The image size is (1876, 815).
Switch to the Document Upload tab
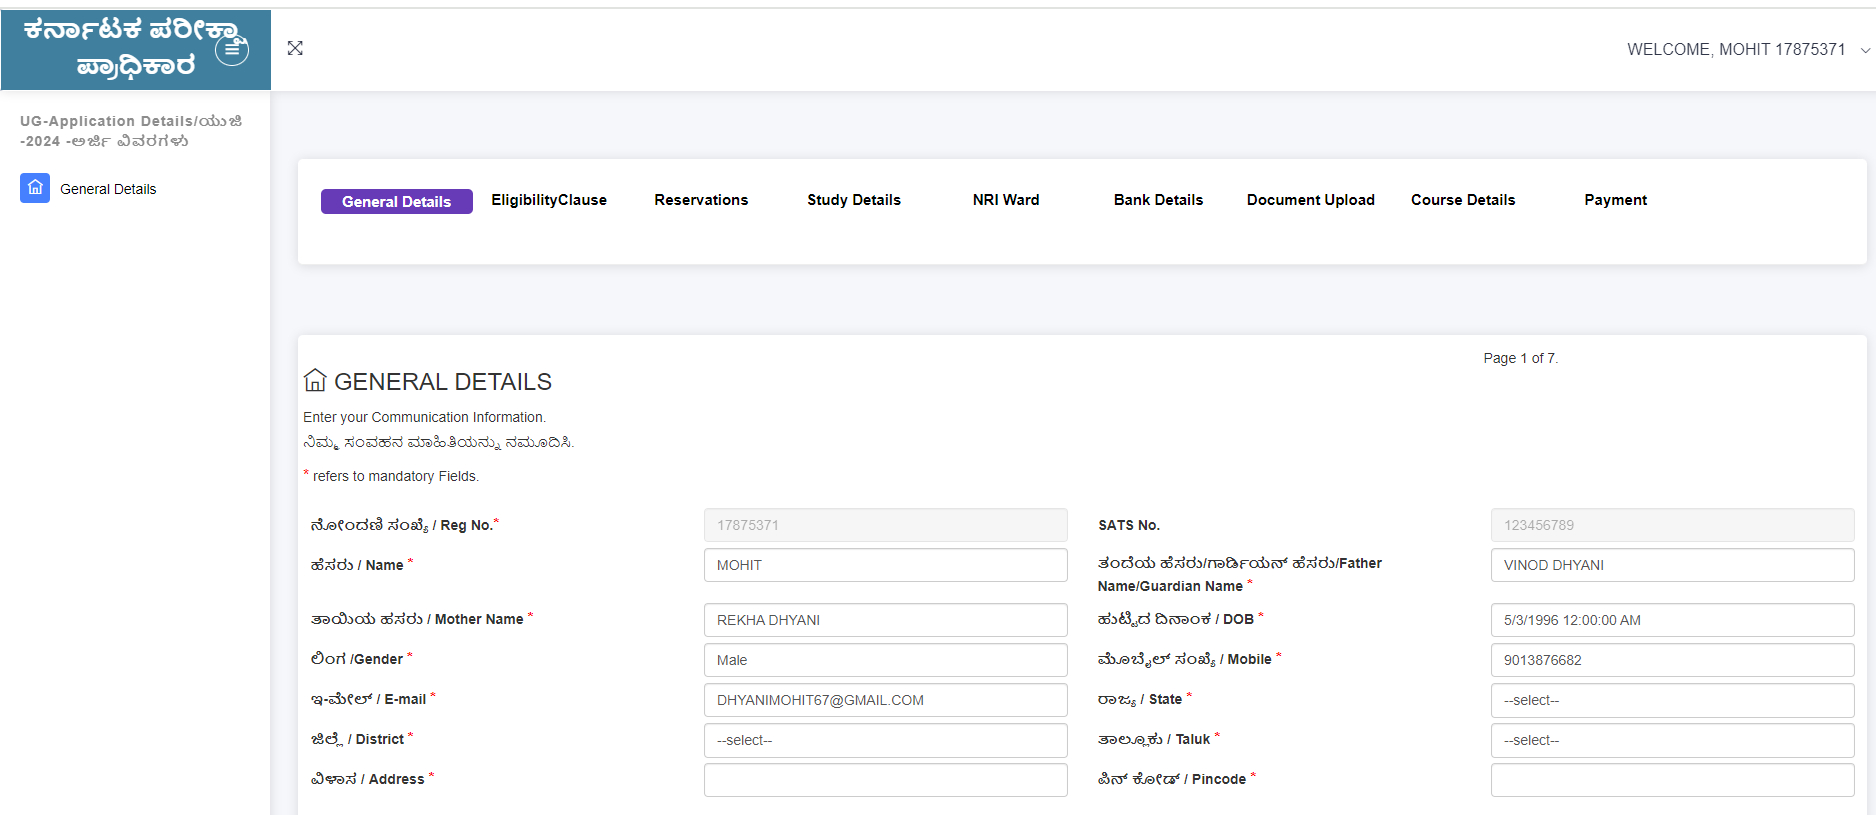click(1310, 200)
